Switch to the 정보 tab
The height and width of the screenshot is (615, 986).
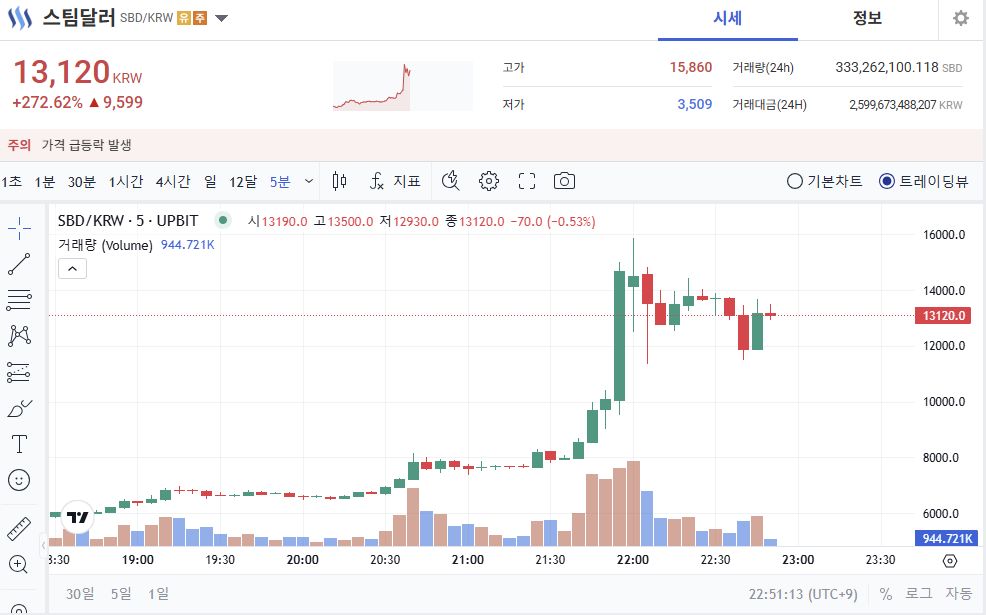pos(866,18)
